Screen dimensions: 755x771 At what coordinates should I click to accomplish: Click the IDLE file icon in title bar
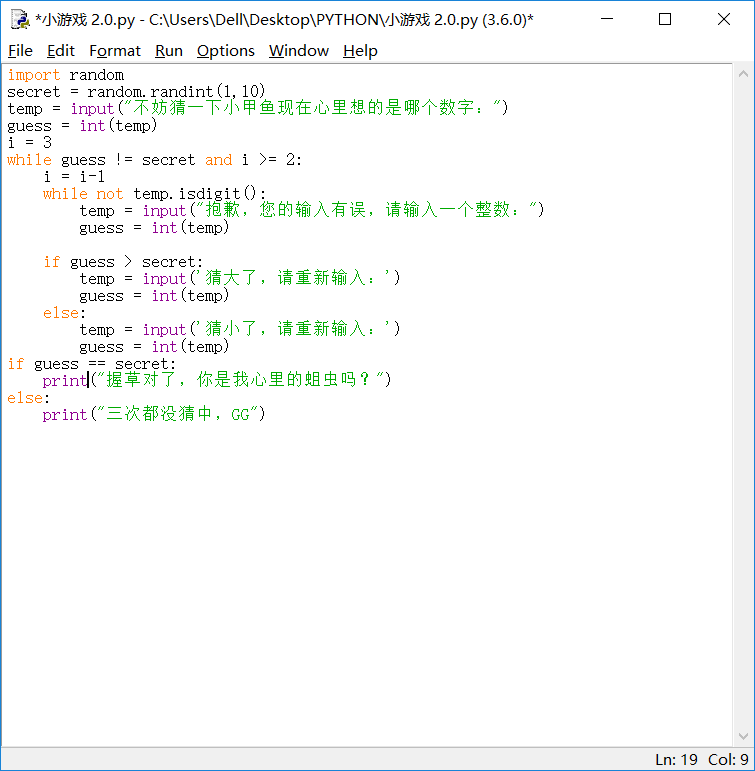pos(19,19)
